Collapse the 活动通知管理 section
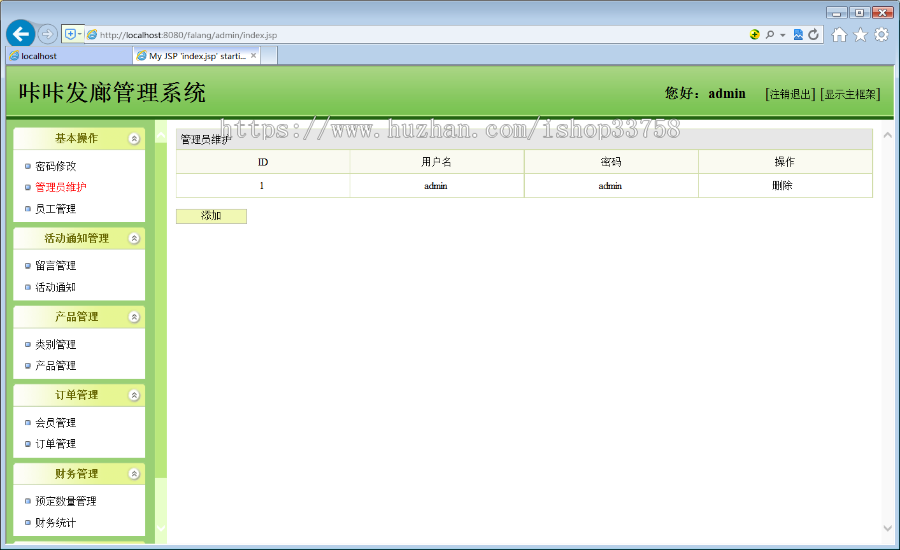 [134, 238]
